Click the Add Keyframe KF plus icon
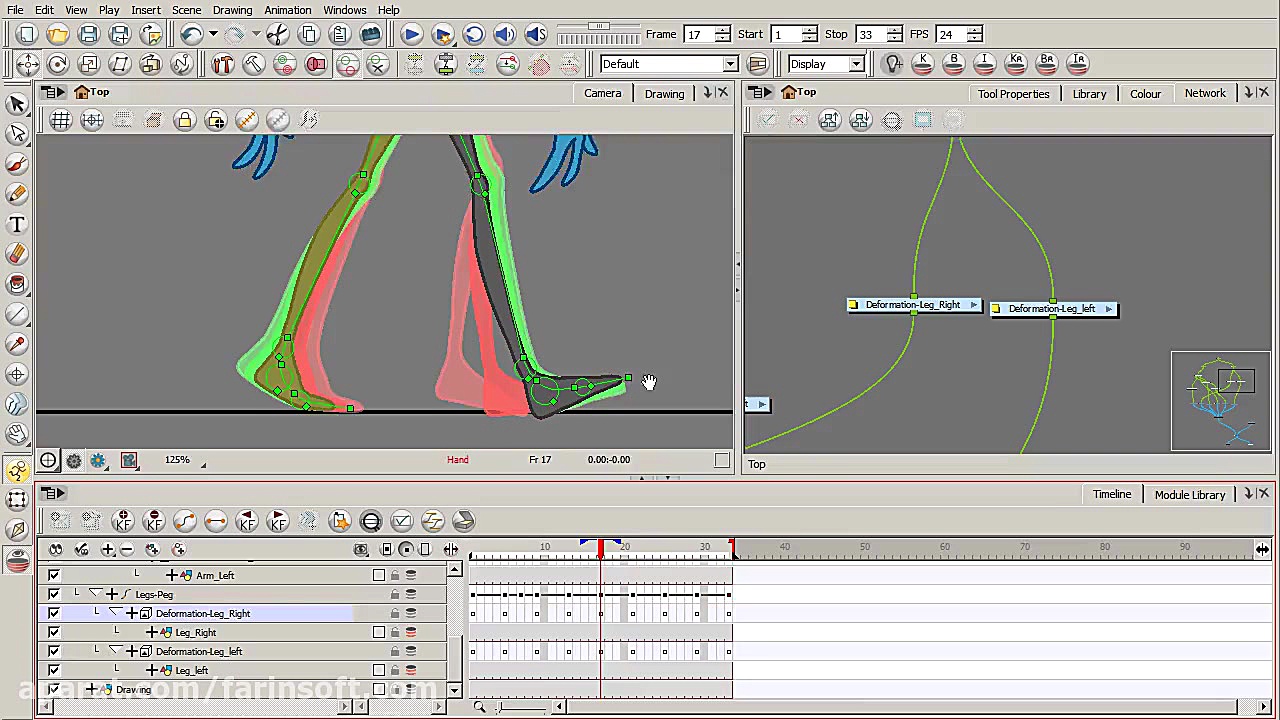 pos(123,521)
